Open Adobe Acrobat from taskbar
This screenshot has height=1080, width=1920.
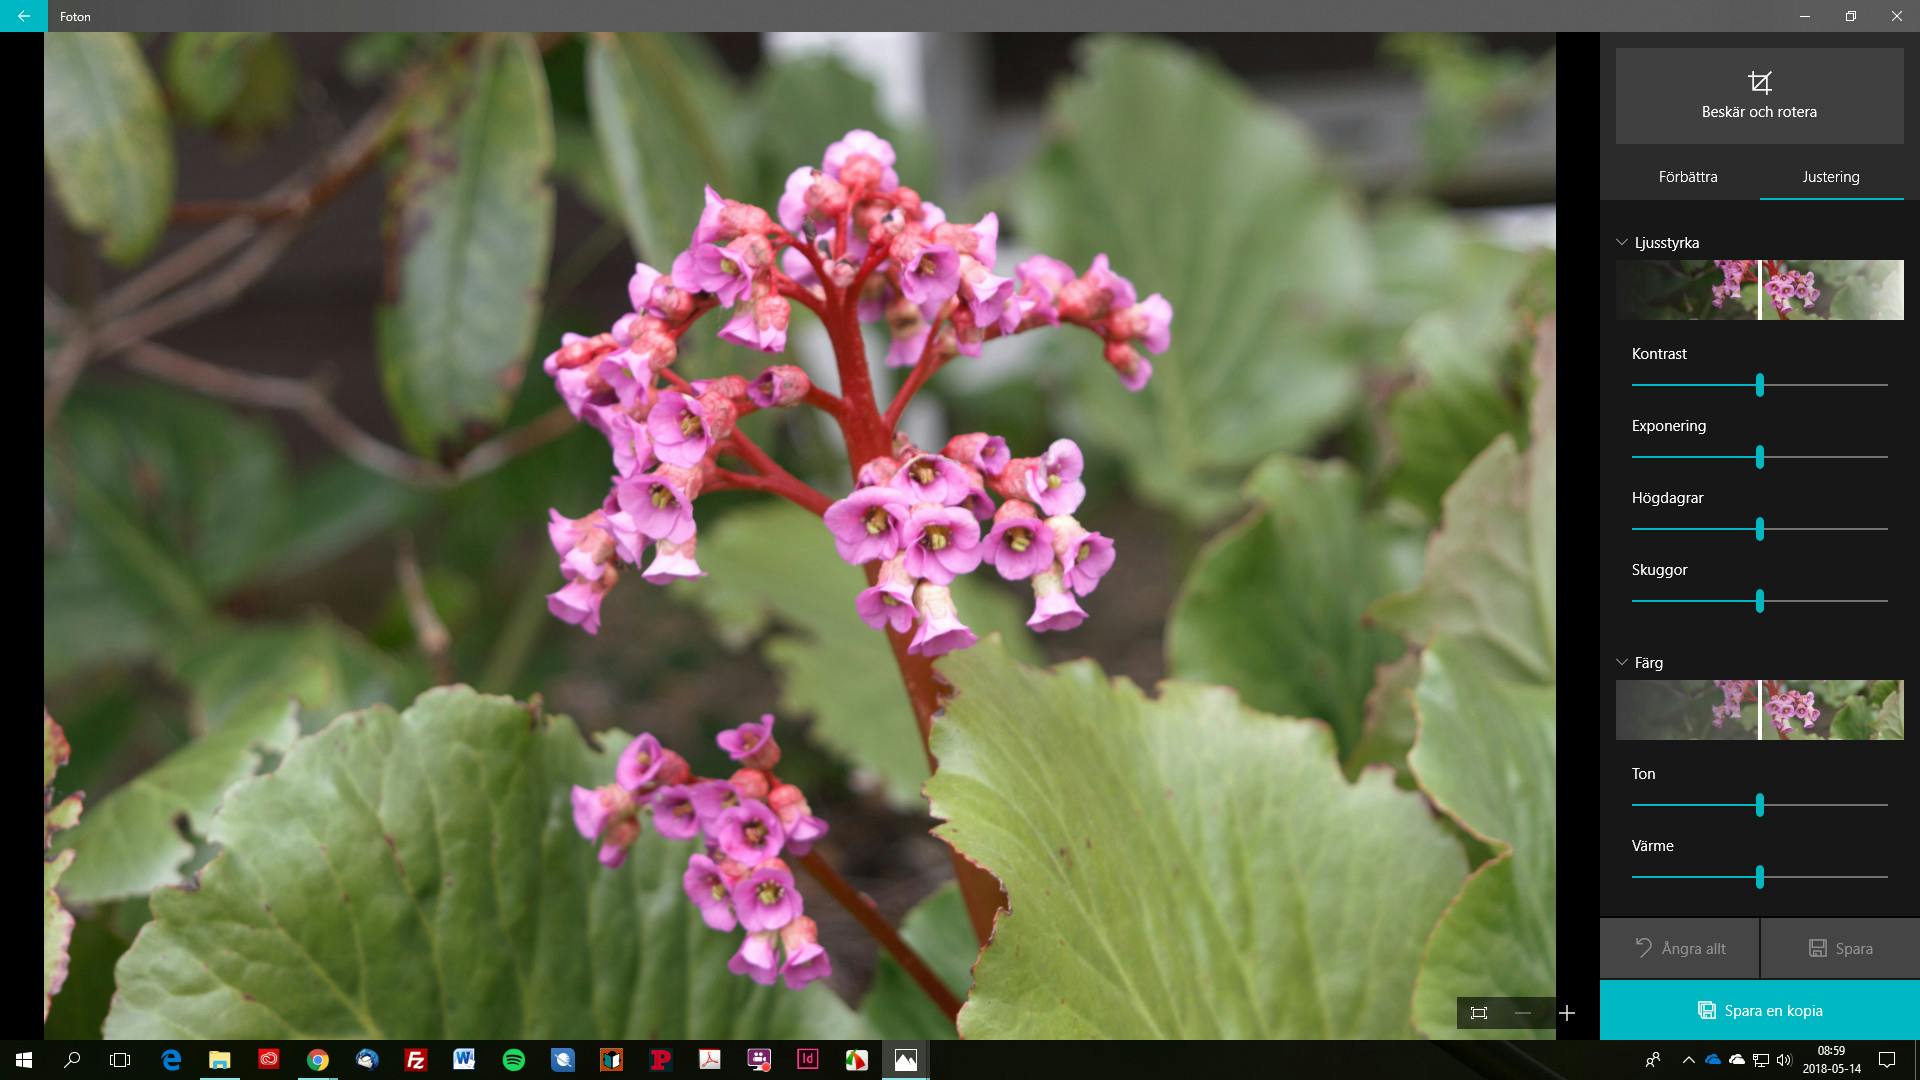click(x=710, y=1060)
